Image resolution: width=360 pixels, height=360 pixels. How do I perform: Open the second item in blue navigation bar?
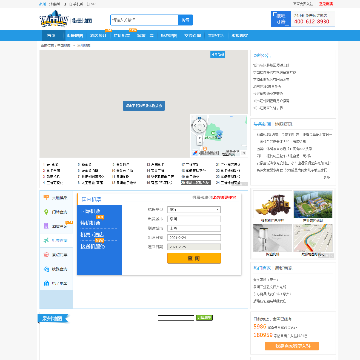click(x=74, y=36)
